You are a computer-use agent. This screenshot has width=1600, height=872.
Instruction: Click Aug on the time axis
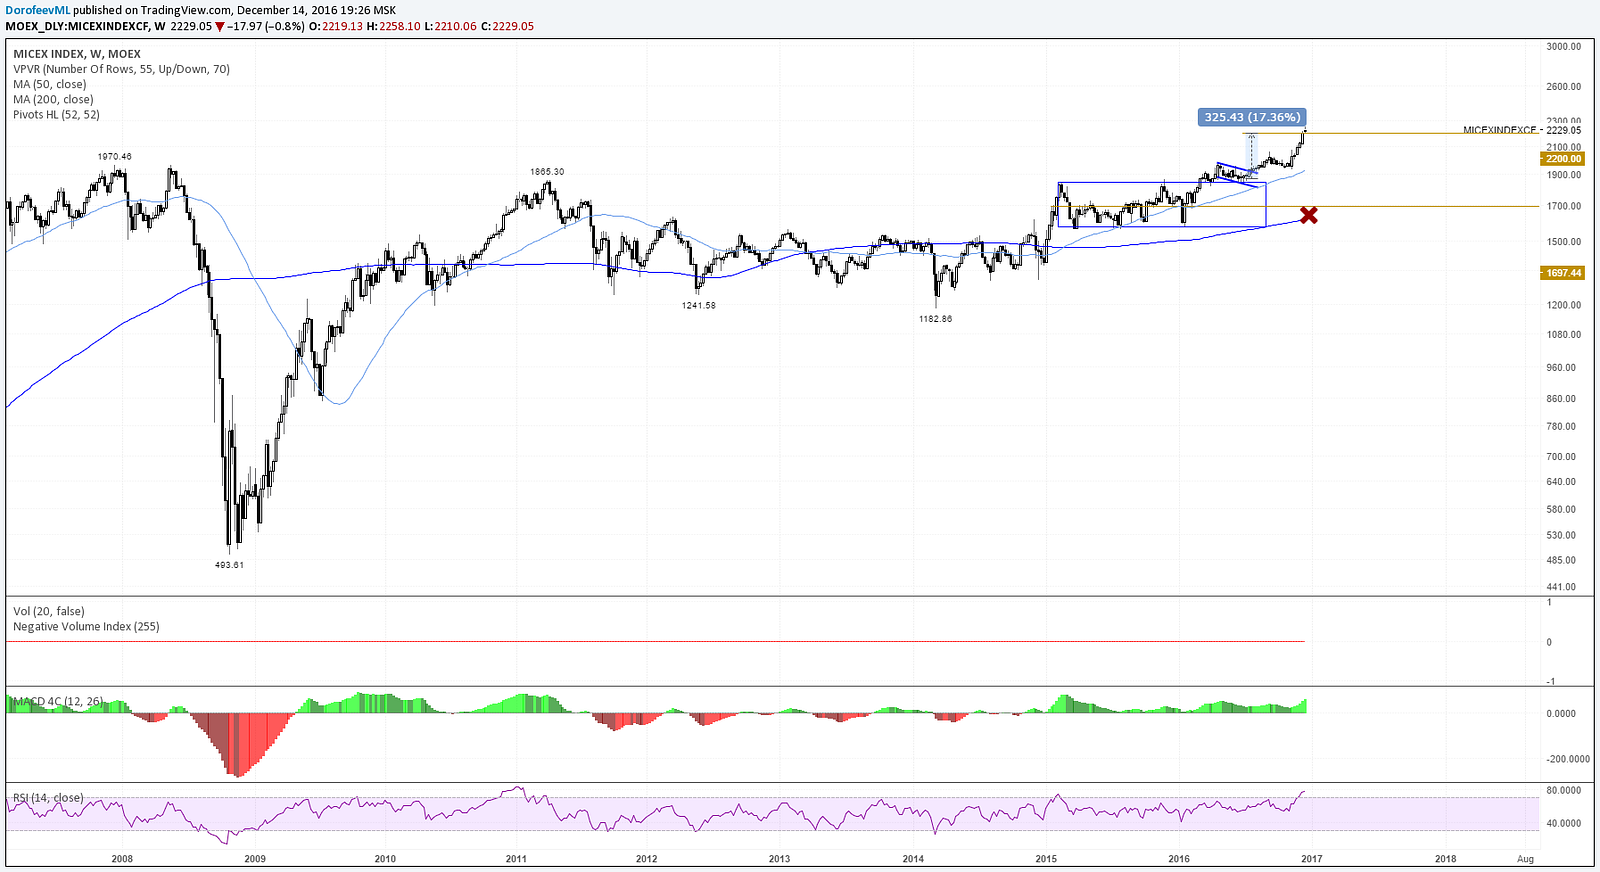click(1525, 859)
